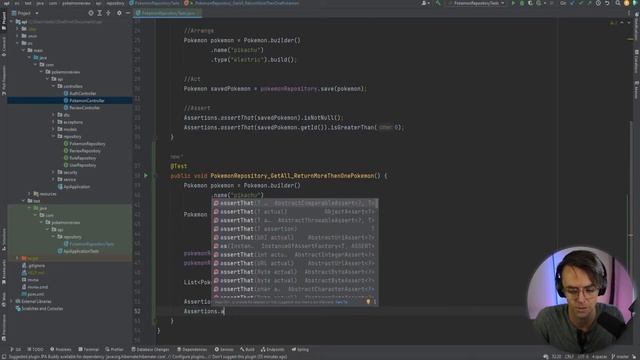The image size is (640, 360).
Task: Start debug session with bug icon
Action: point(522,3)
